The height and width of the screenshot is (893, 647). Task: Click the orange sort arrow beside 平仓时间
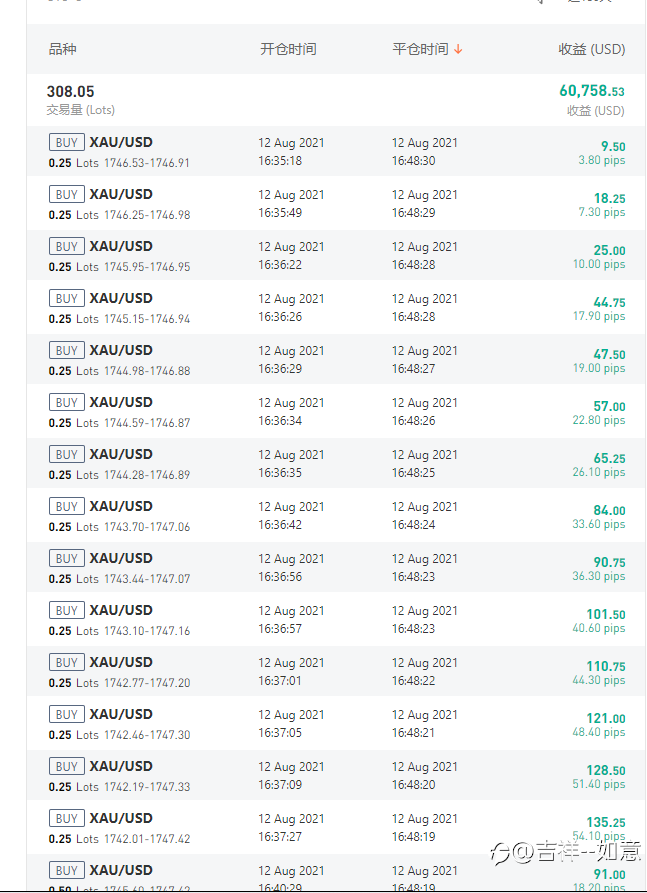click(x=458, y=50)
